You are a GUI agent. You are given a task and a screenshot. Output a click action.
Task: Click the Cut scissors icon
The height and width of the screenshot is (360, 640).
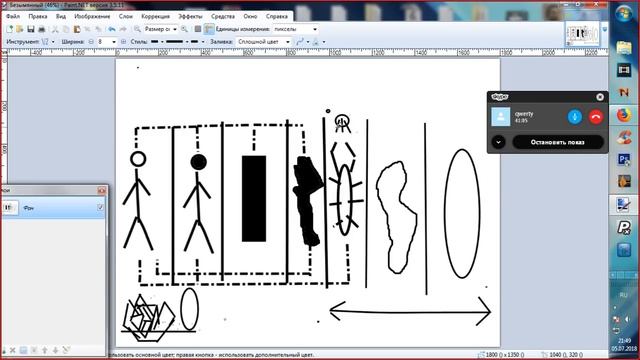(55, 29)
